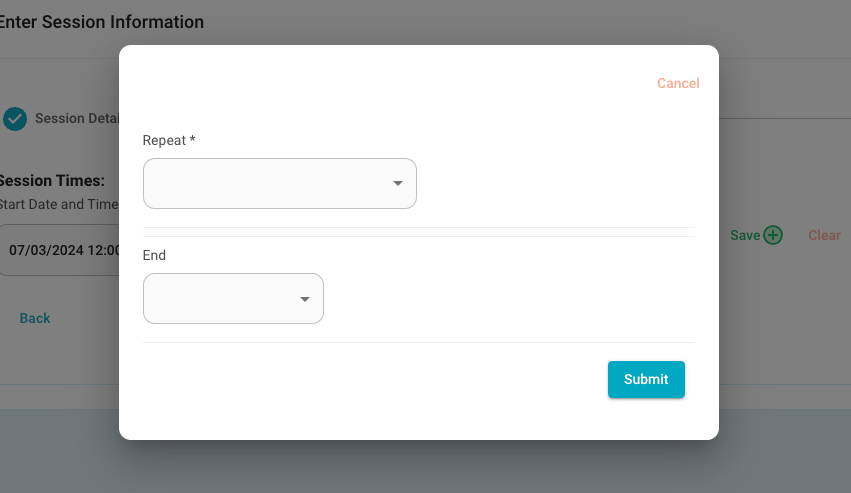The image size is (851, 493).
Task: Click the divider line under Repeat field
Action: click(x=418, y=227)
